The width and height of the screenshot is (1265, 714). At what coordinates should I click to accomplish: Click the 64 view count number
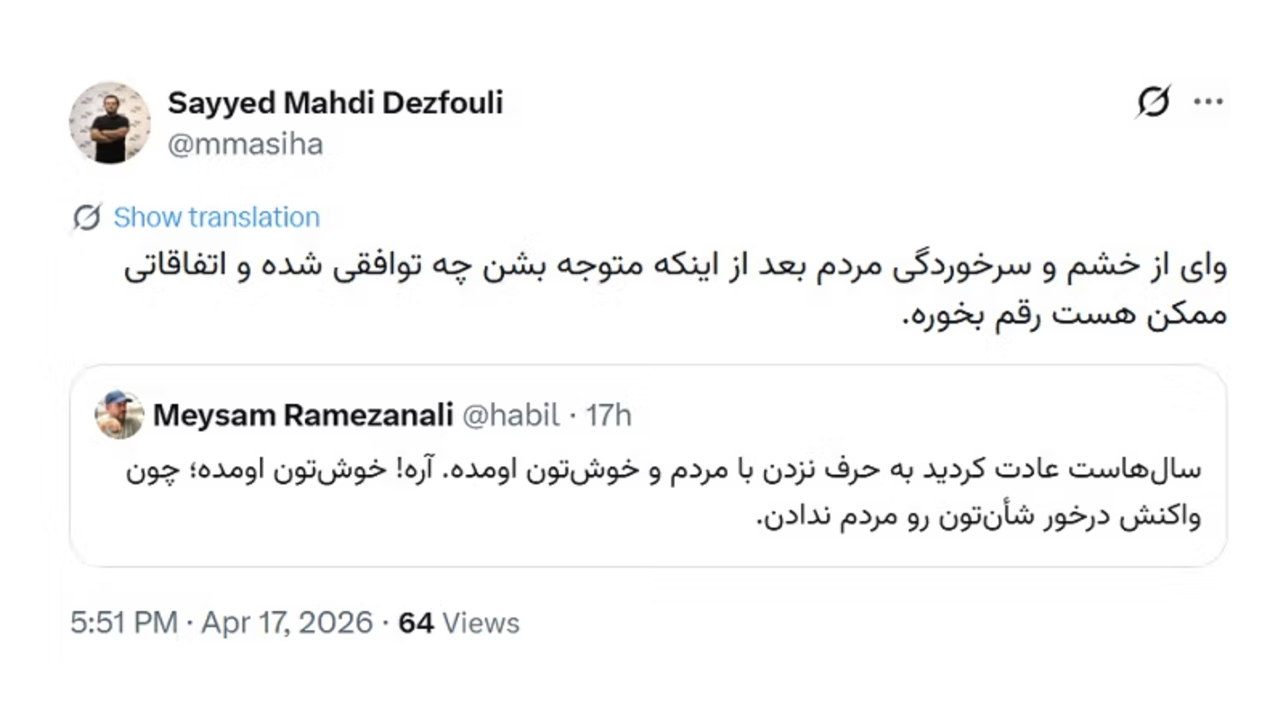[x=416, y=623]
